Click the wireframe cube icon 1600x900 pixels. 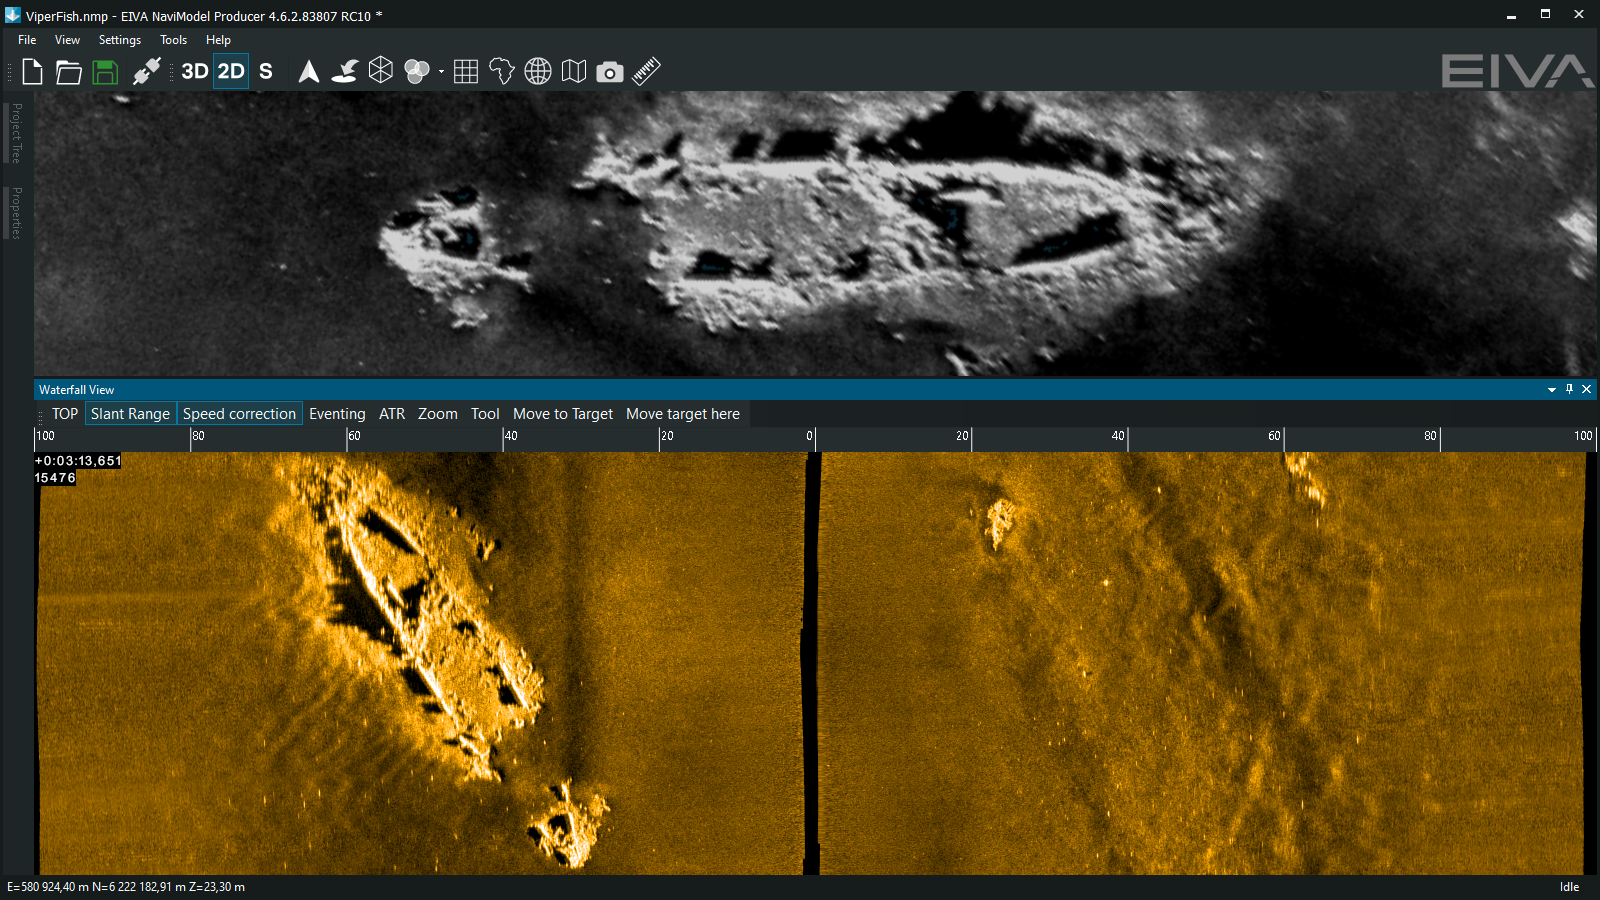point(381,71)
